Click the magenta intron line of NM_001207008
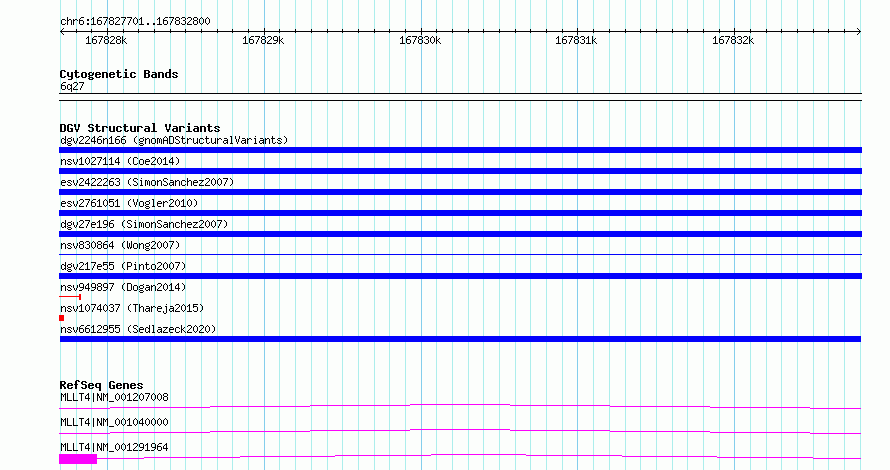 point(460,406)
